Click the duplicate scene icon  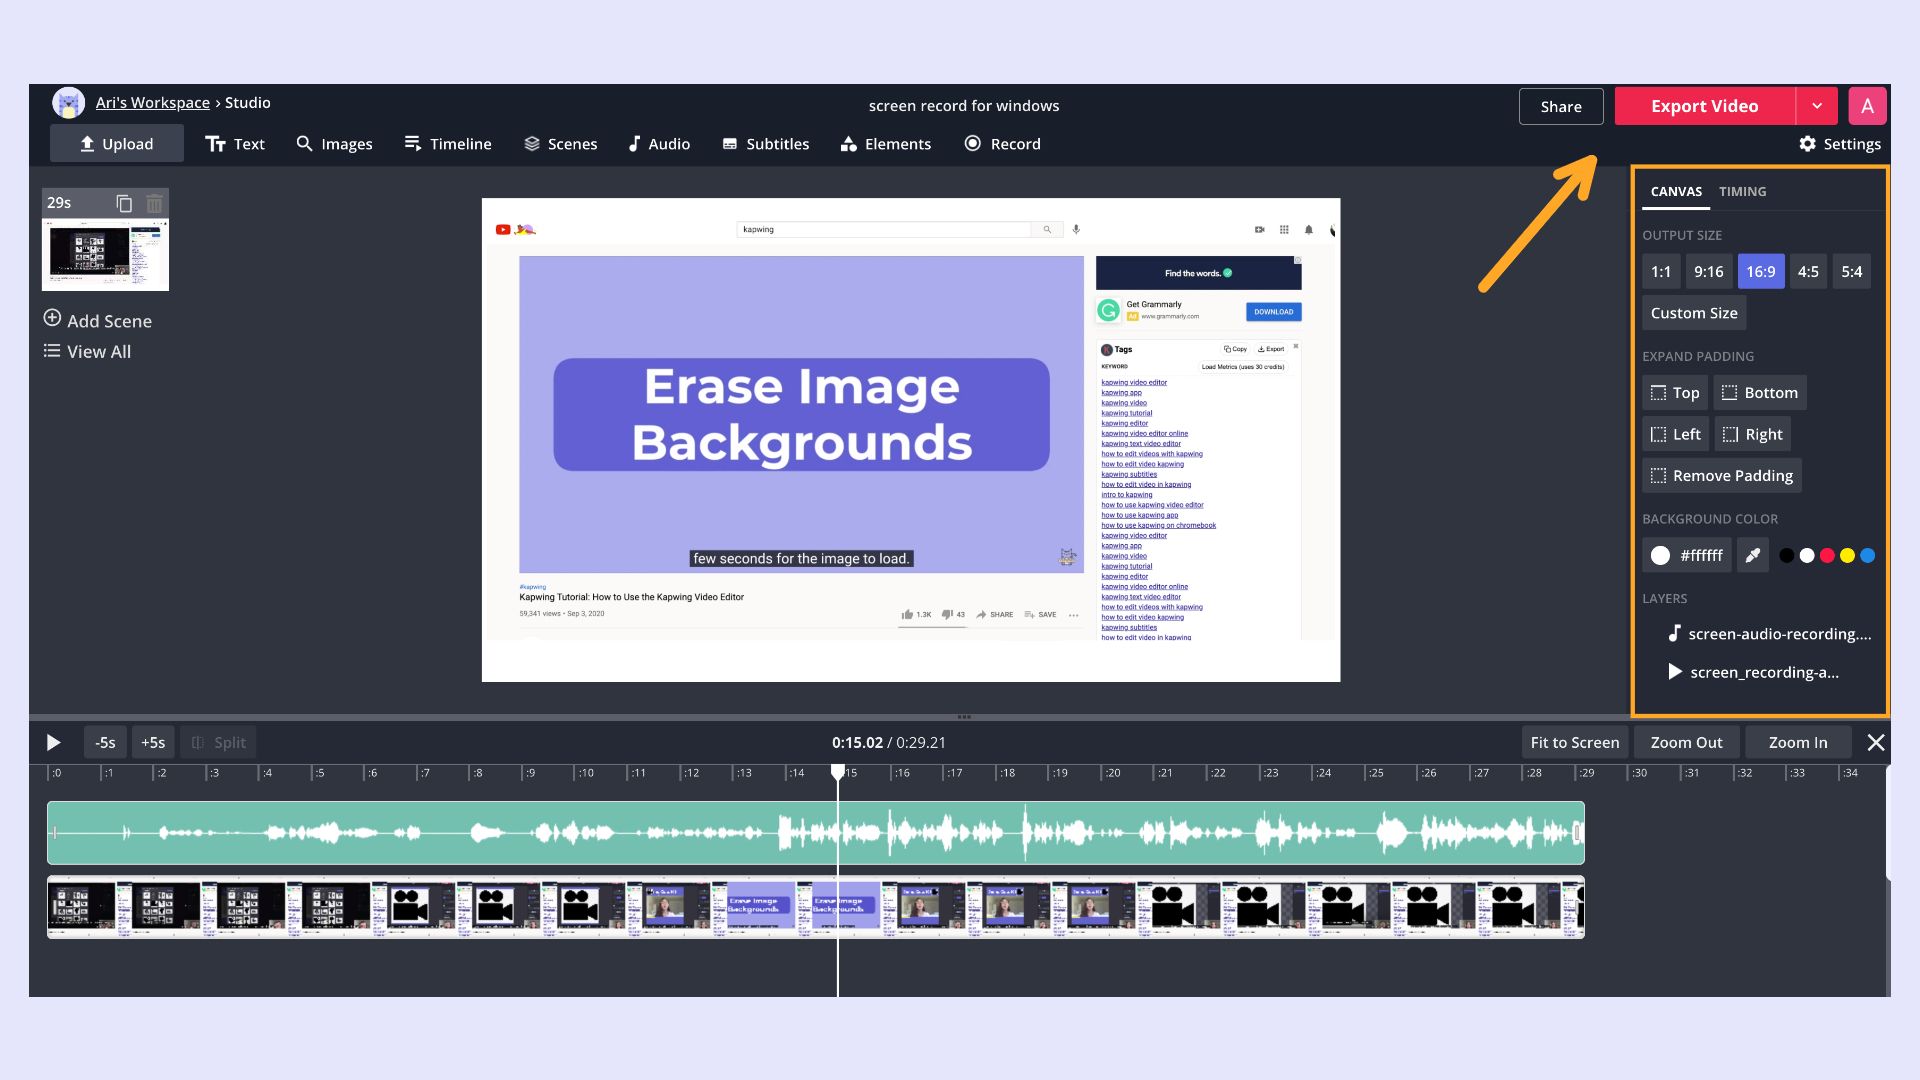point(124,203)
